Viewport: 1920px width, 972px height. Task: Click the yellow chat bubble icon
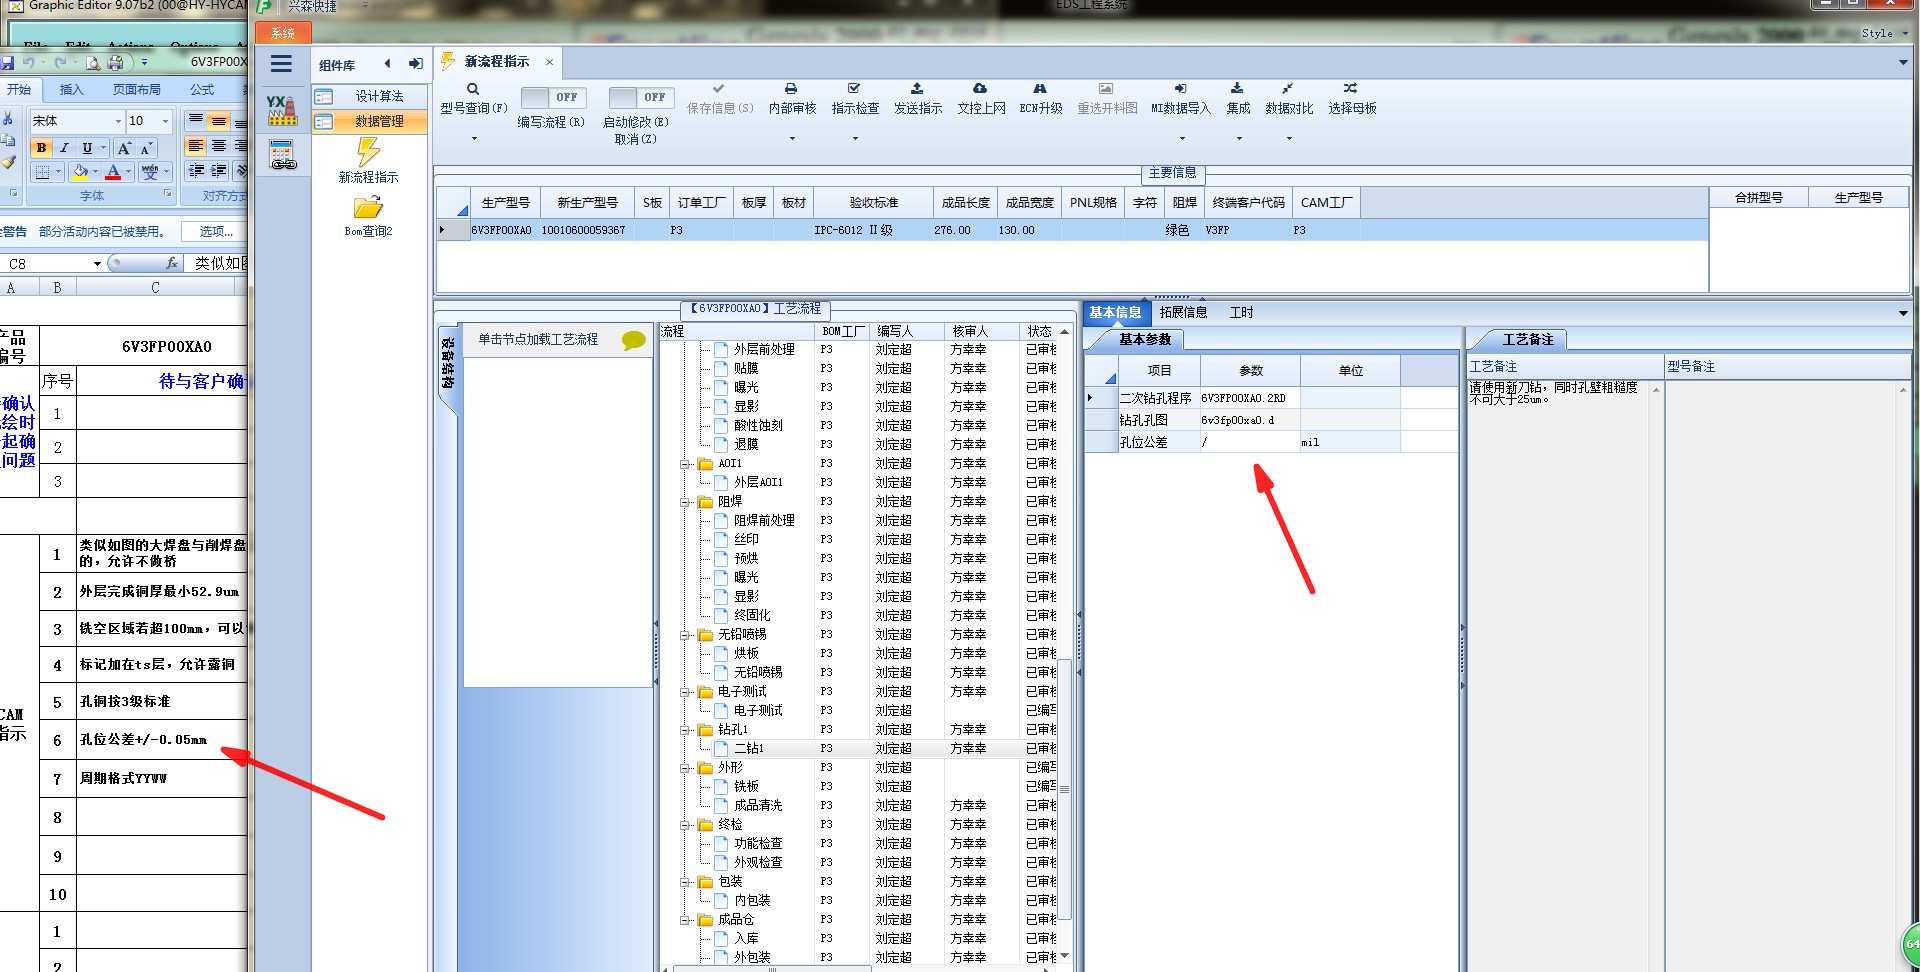[x=633, y=341]
